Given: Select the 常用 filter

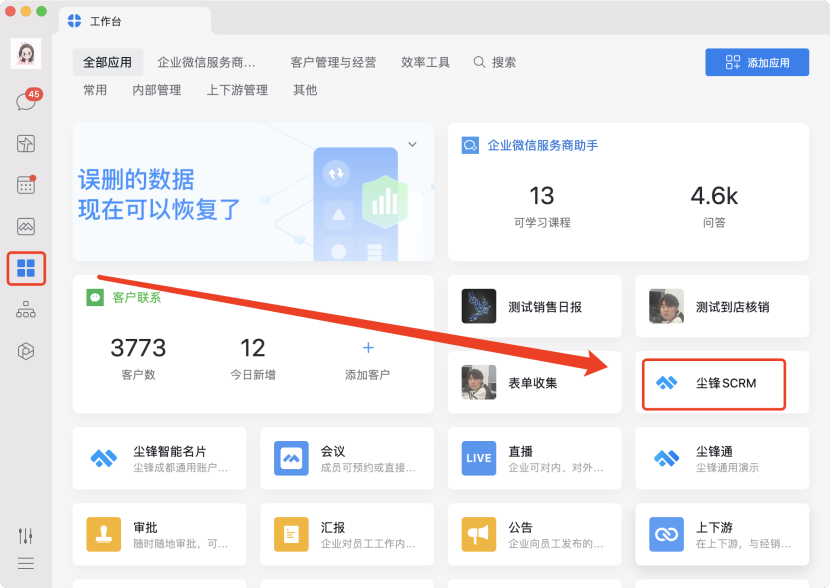Looking at the screenshot, I should click(95, 90).
